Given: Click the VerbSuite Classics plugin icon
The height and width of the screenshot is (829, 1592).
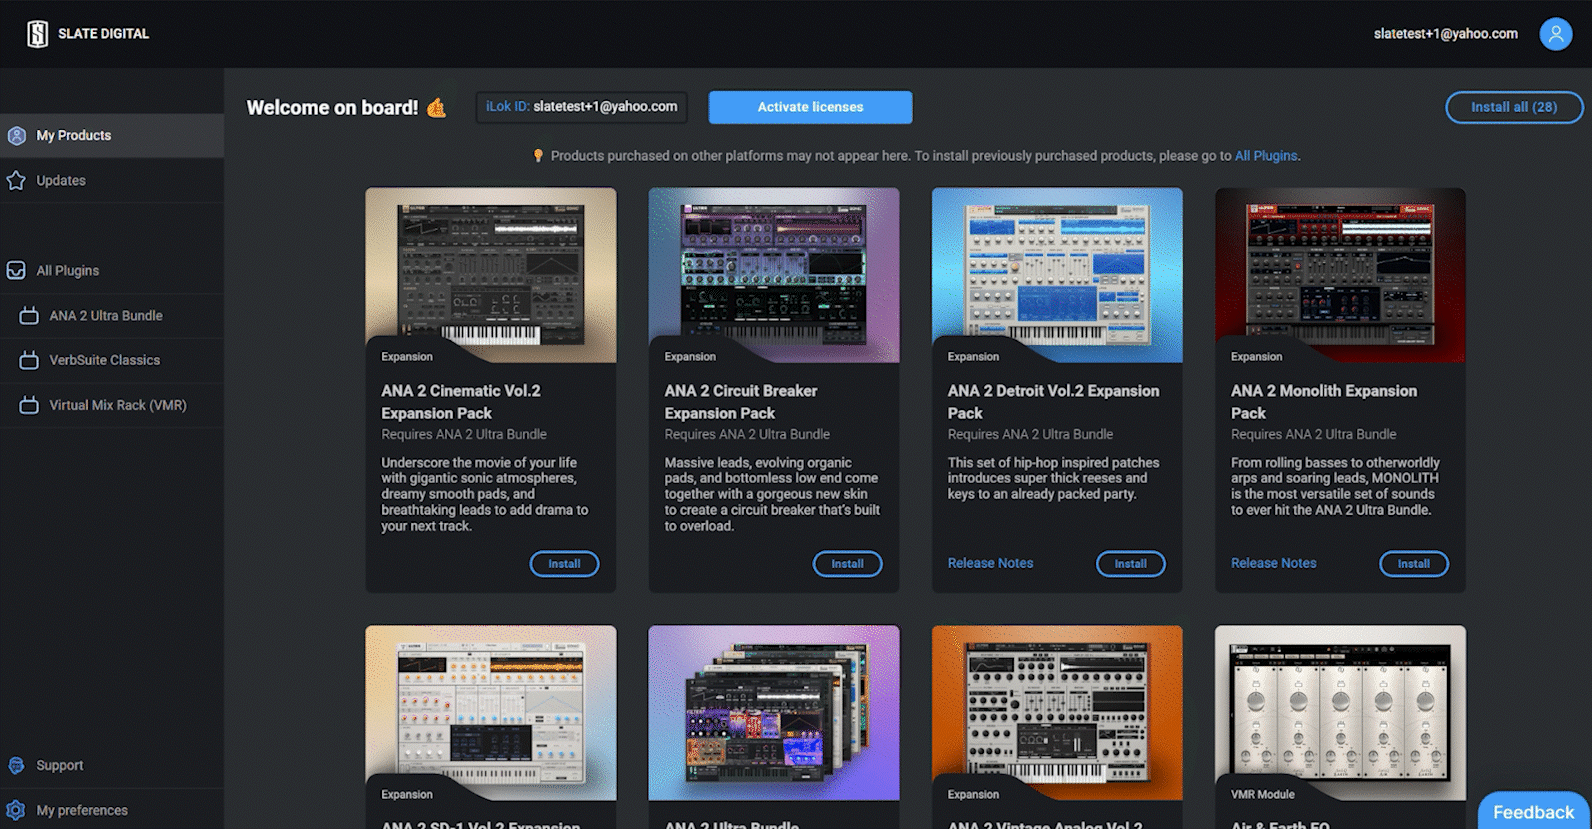Looking at the screenshot, I should [x=29, y=360].
